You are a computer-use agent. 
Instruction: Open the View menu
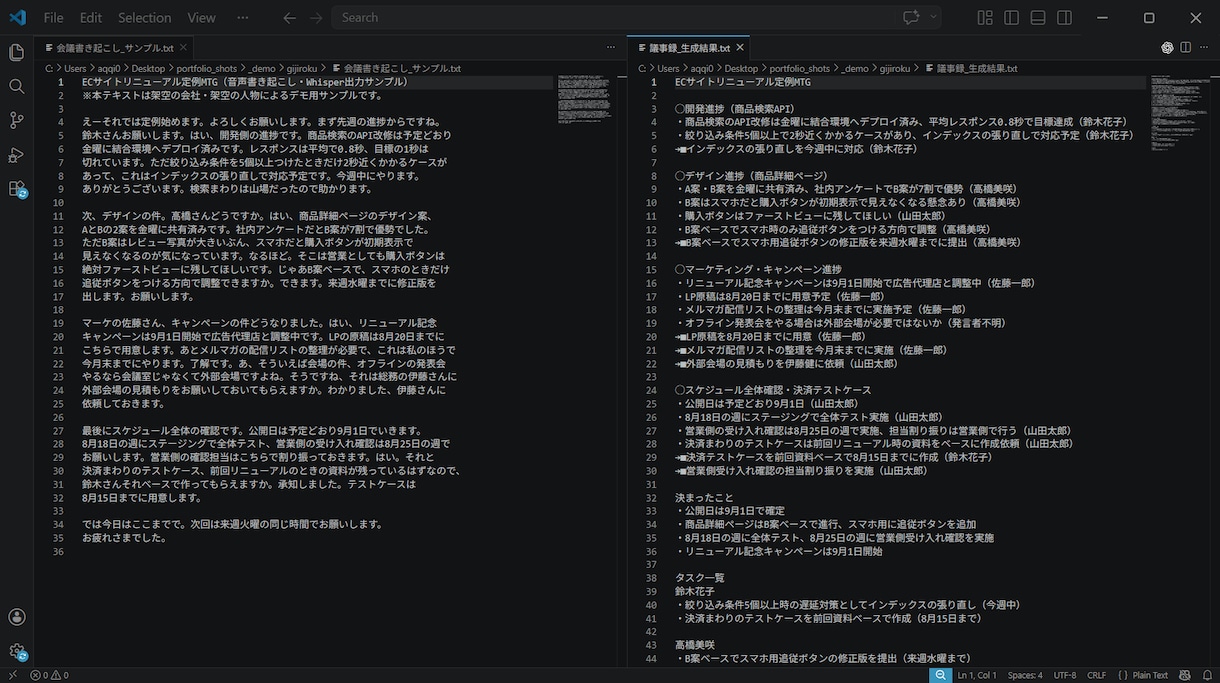[201, 17]
